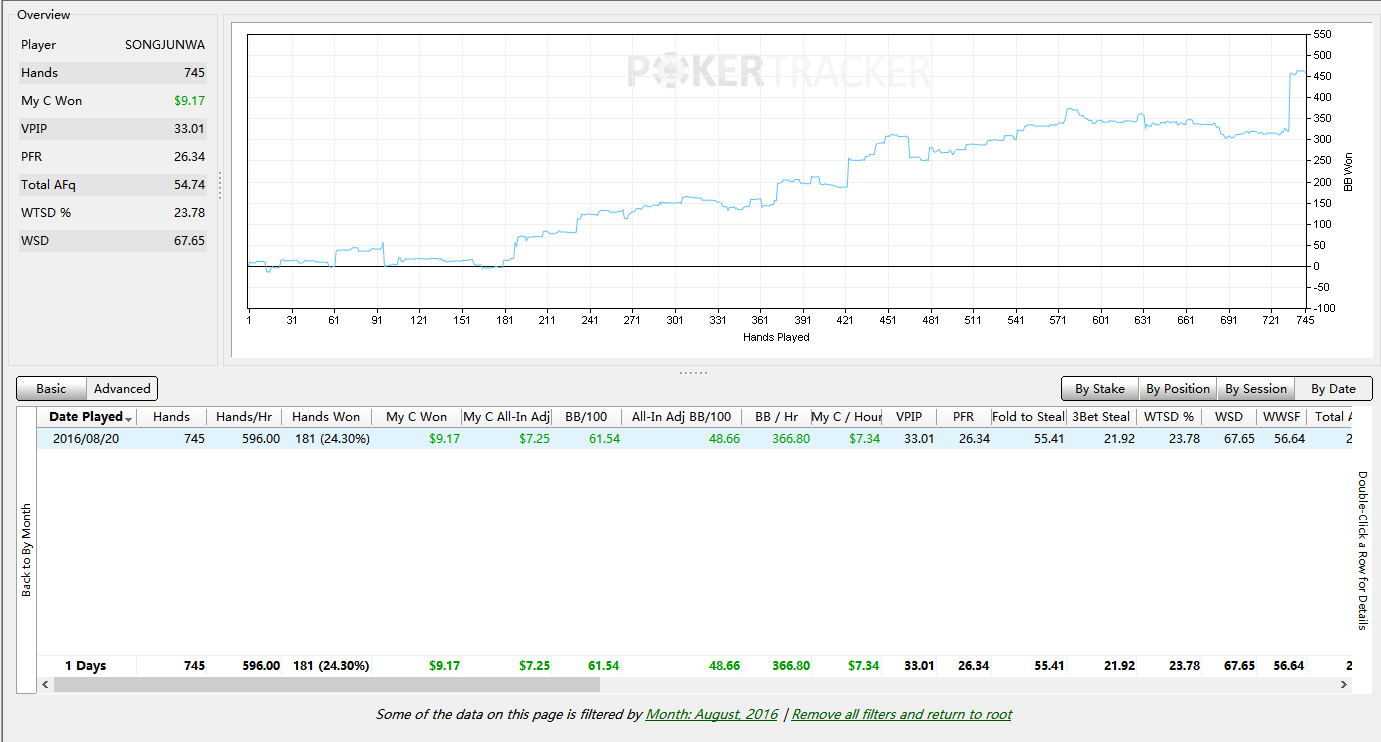Click the PFR 26.34 row in Overview
Image resolution: width=1381 pixels, height=742 pixels.
click(113, 157)
